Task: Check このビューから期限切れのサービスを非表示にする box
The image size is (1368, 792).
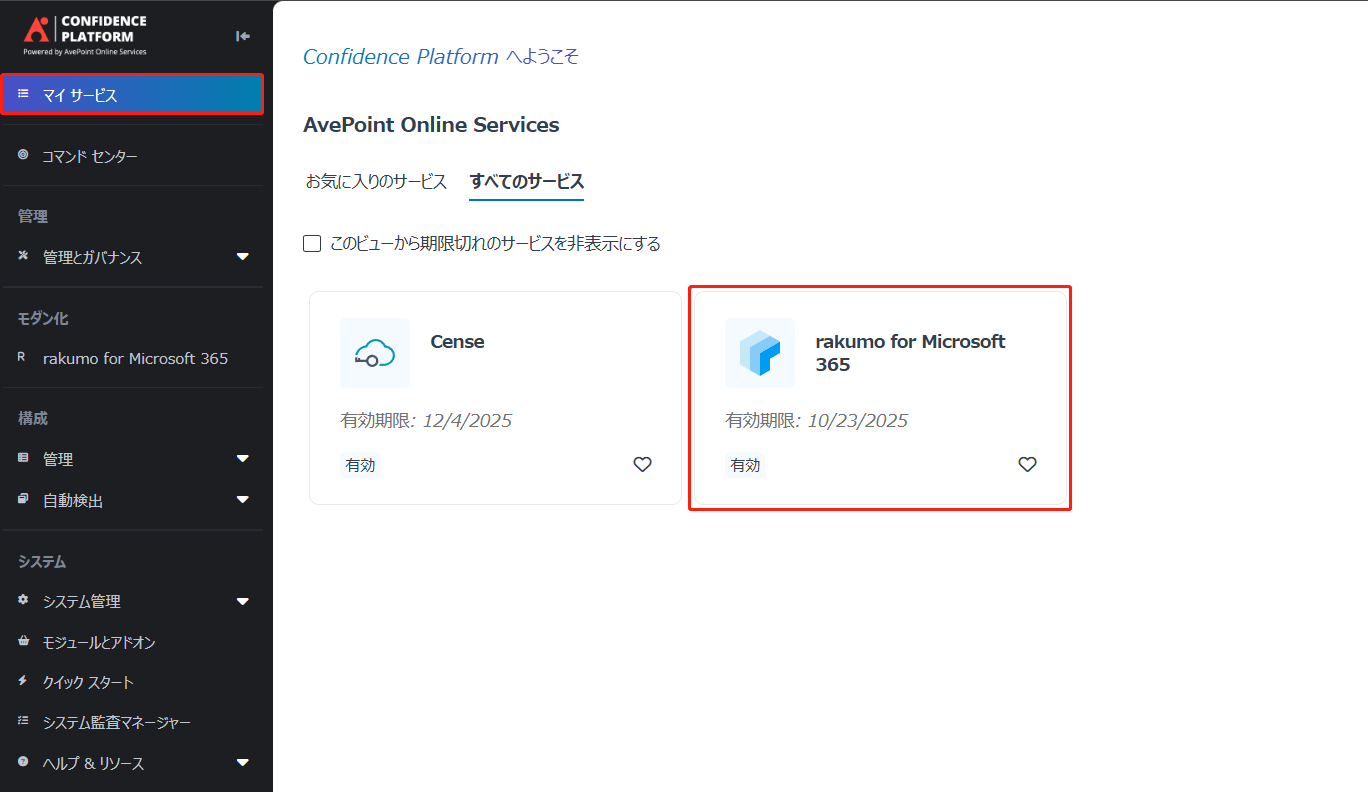Action: coord(312,243)
